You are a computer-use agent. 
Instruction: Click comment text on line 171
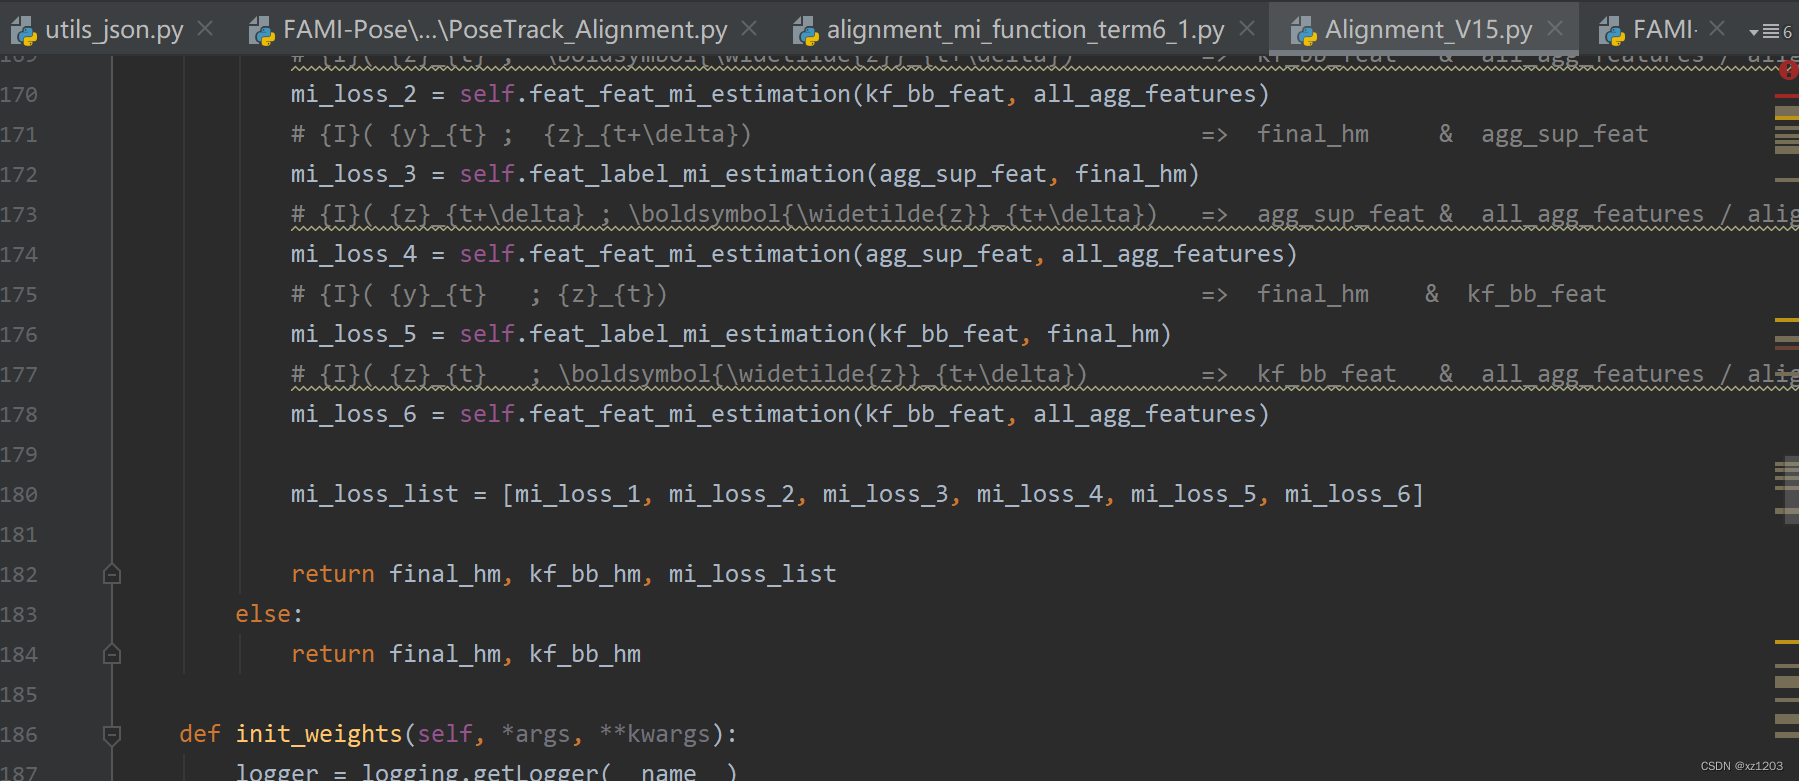[x=969, y=134]
